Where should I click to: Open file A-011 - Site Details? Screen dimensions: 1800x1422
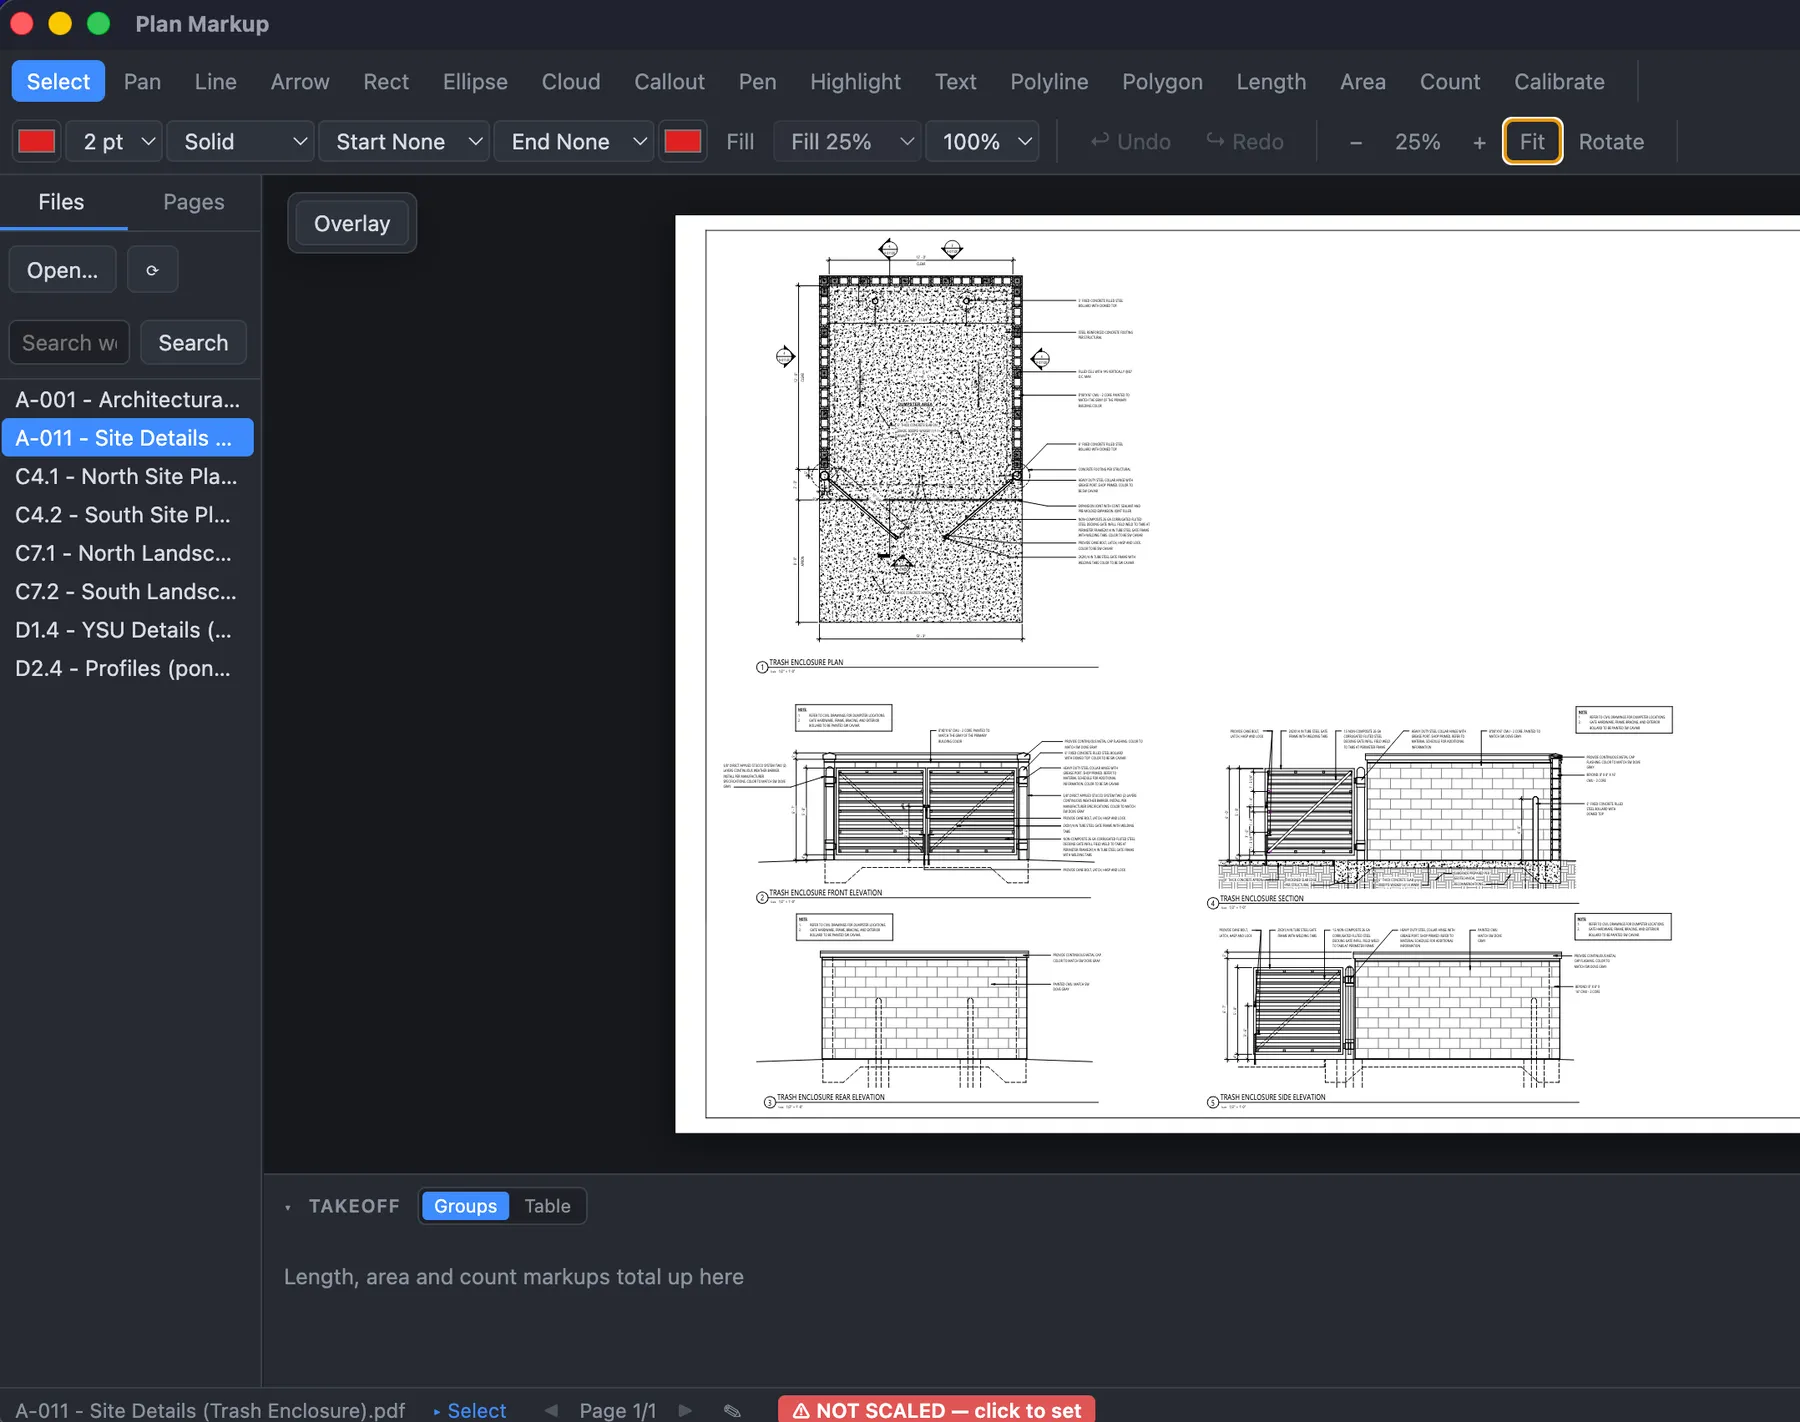(x=127, y=438)
